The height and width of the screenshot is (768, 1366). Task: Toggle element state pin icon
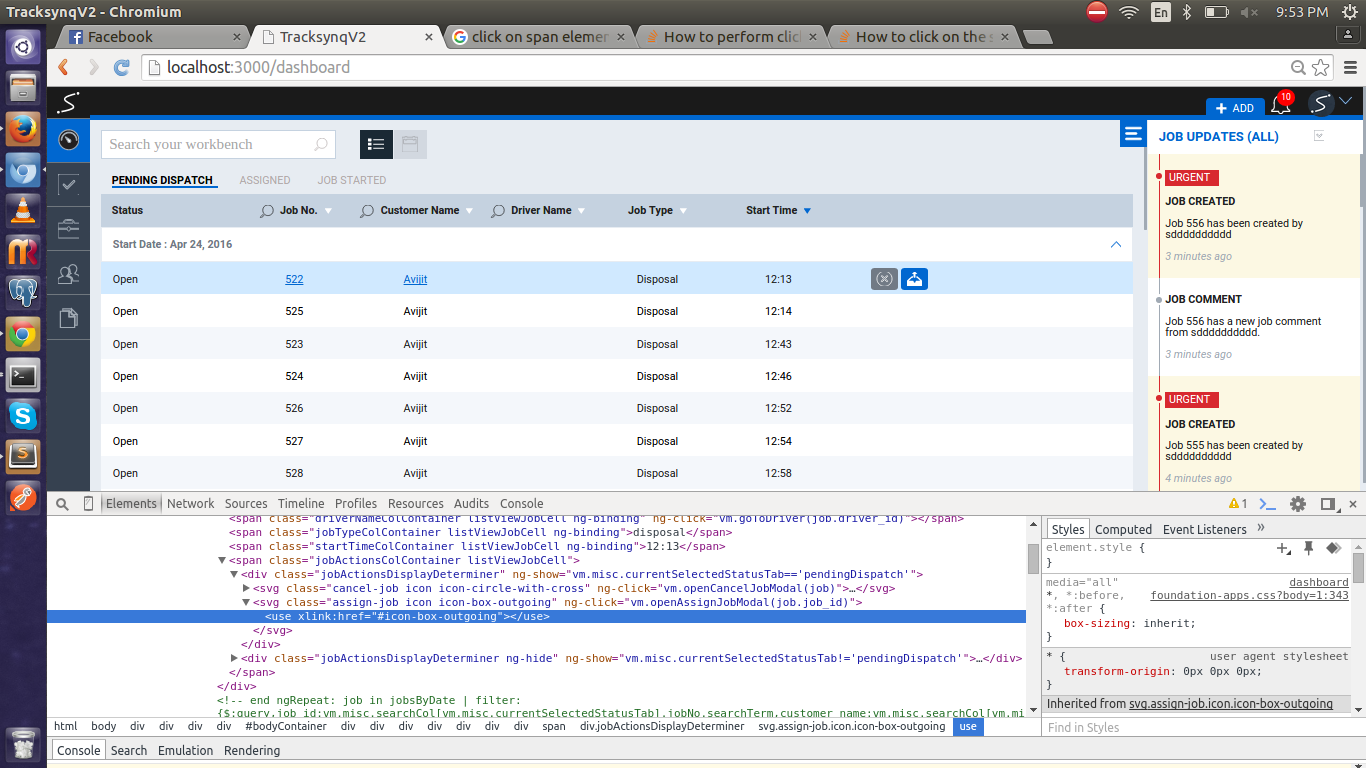1308,548
